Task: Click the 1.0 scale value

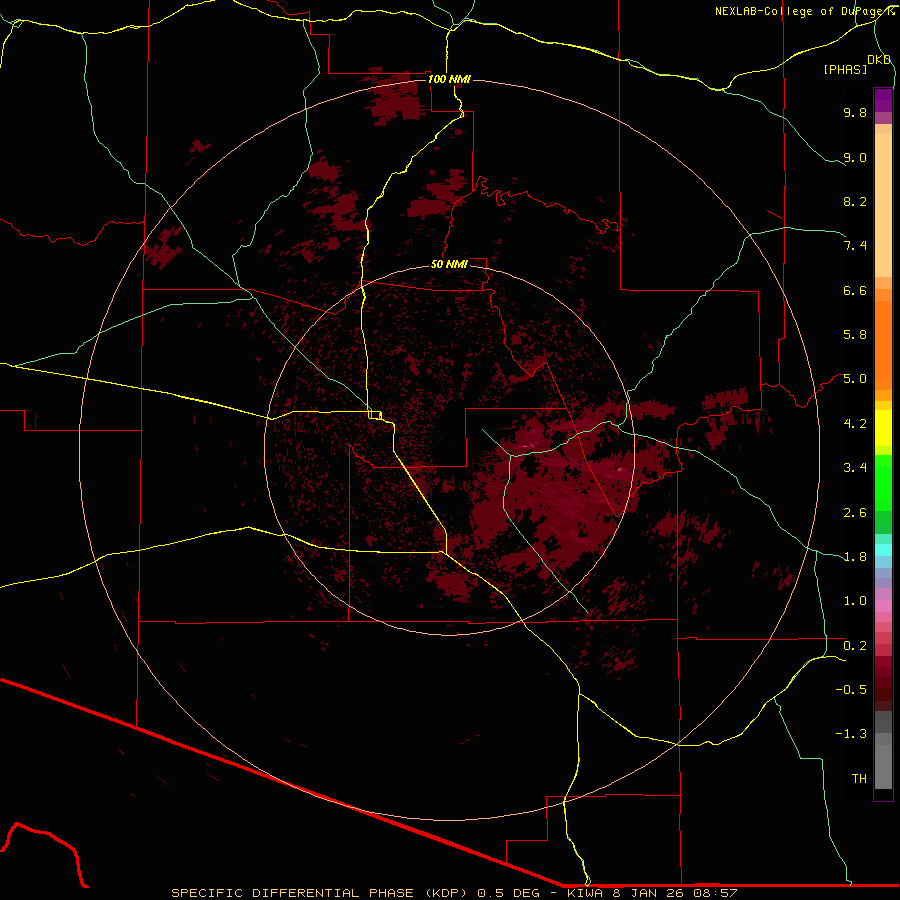Action: tap(855, 601)
